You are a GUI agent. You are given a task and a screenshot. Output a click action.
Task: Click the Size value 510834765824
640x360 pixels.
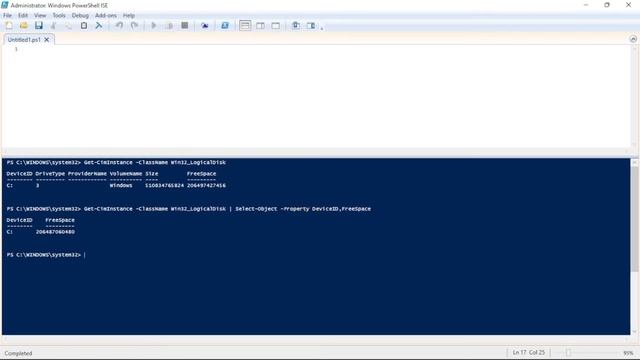coord(164,185)
